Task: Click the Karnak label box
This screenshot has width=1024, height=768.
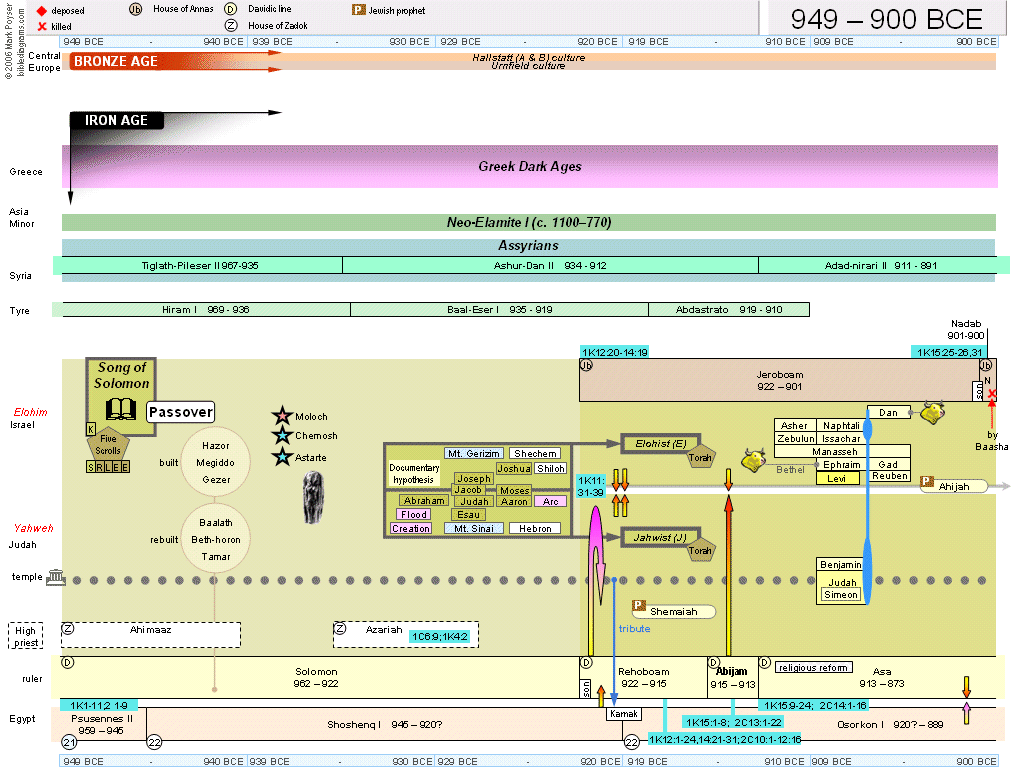Action: (623, 714)
